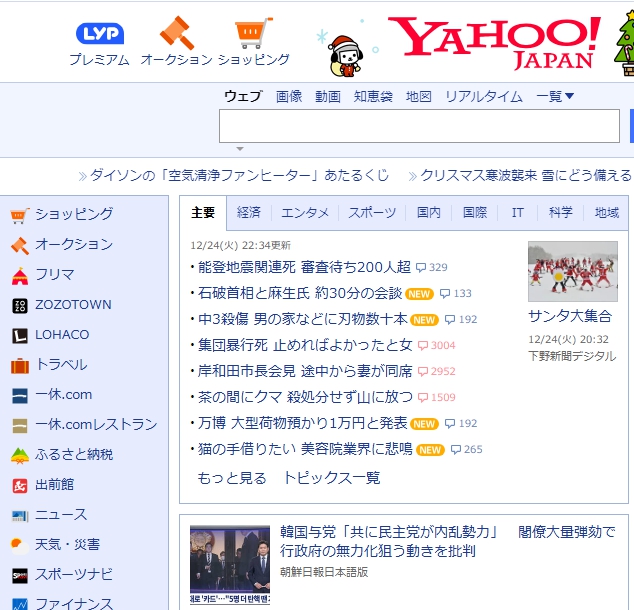Click the LOHACO logo icon
Viewport: 634px width, 610px height.
click(20, 336)
